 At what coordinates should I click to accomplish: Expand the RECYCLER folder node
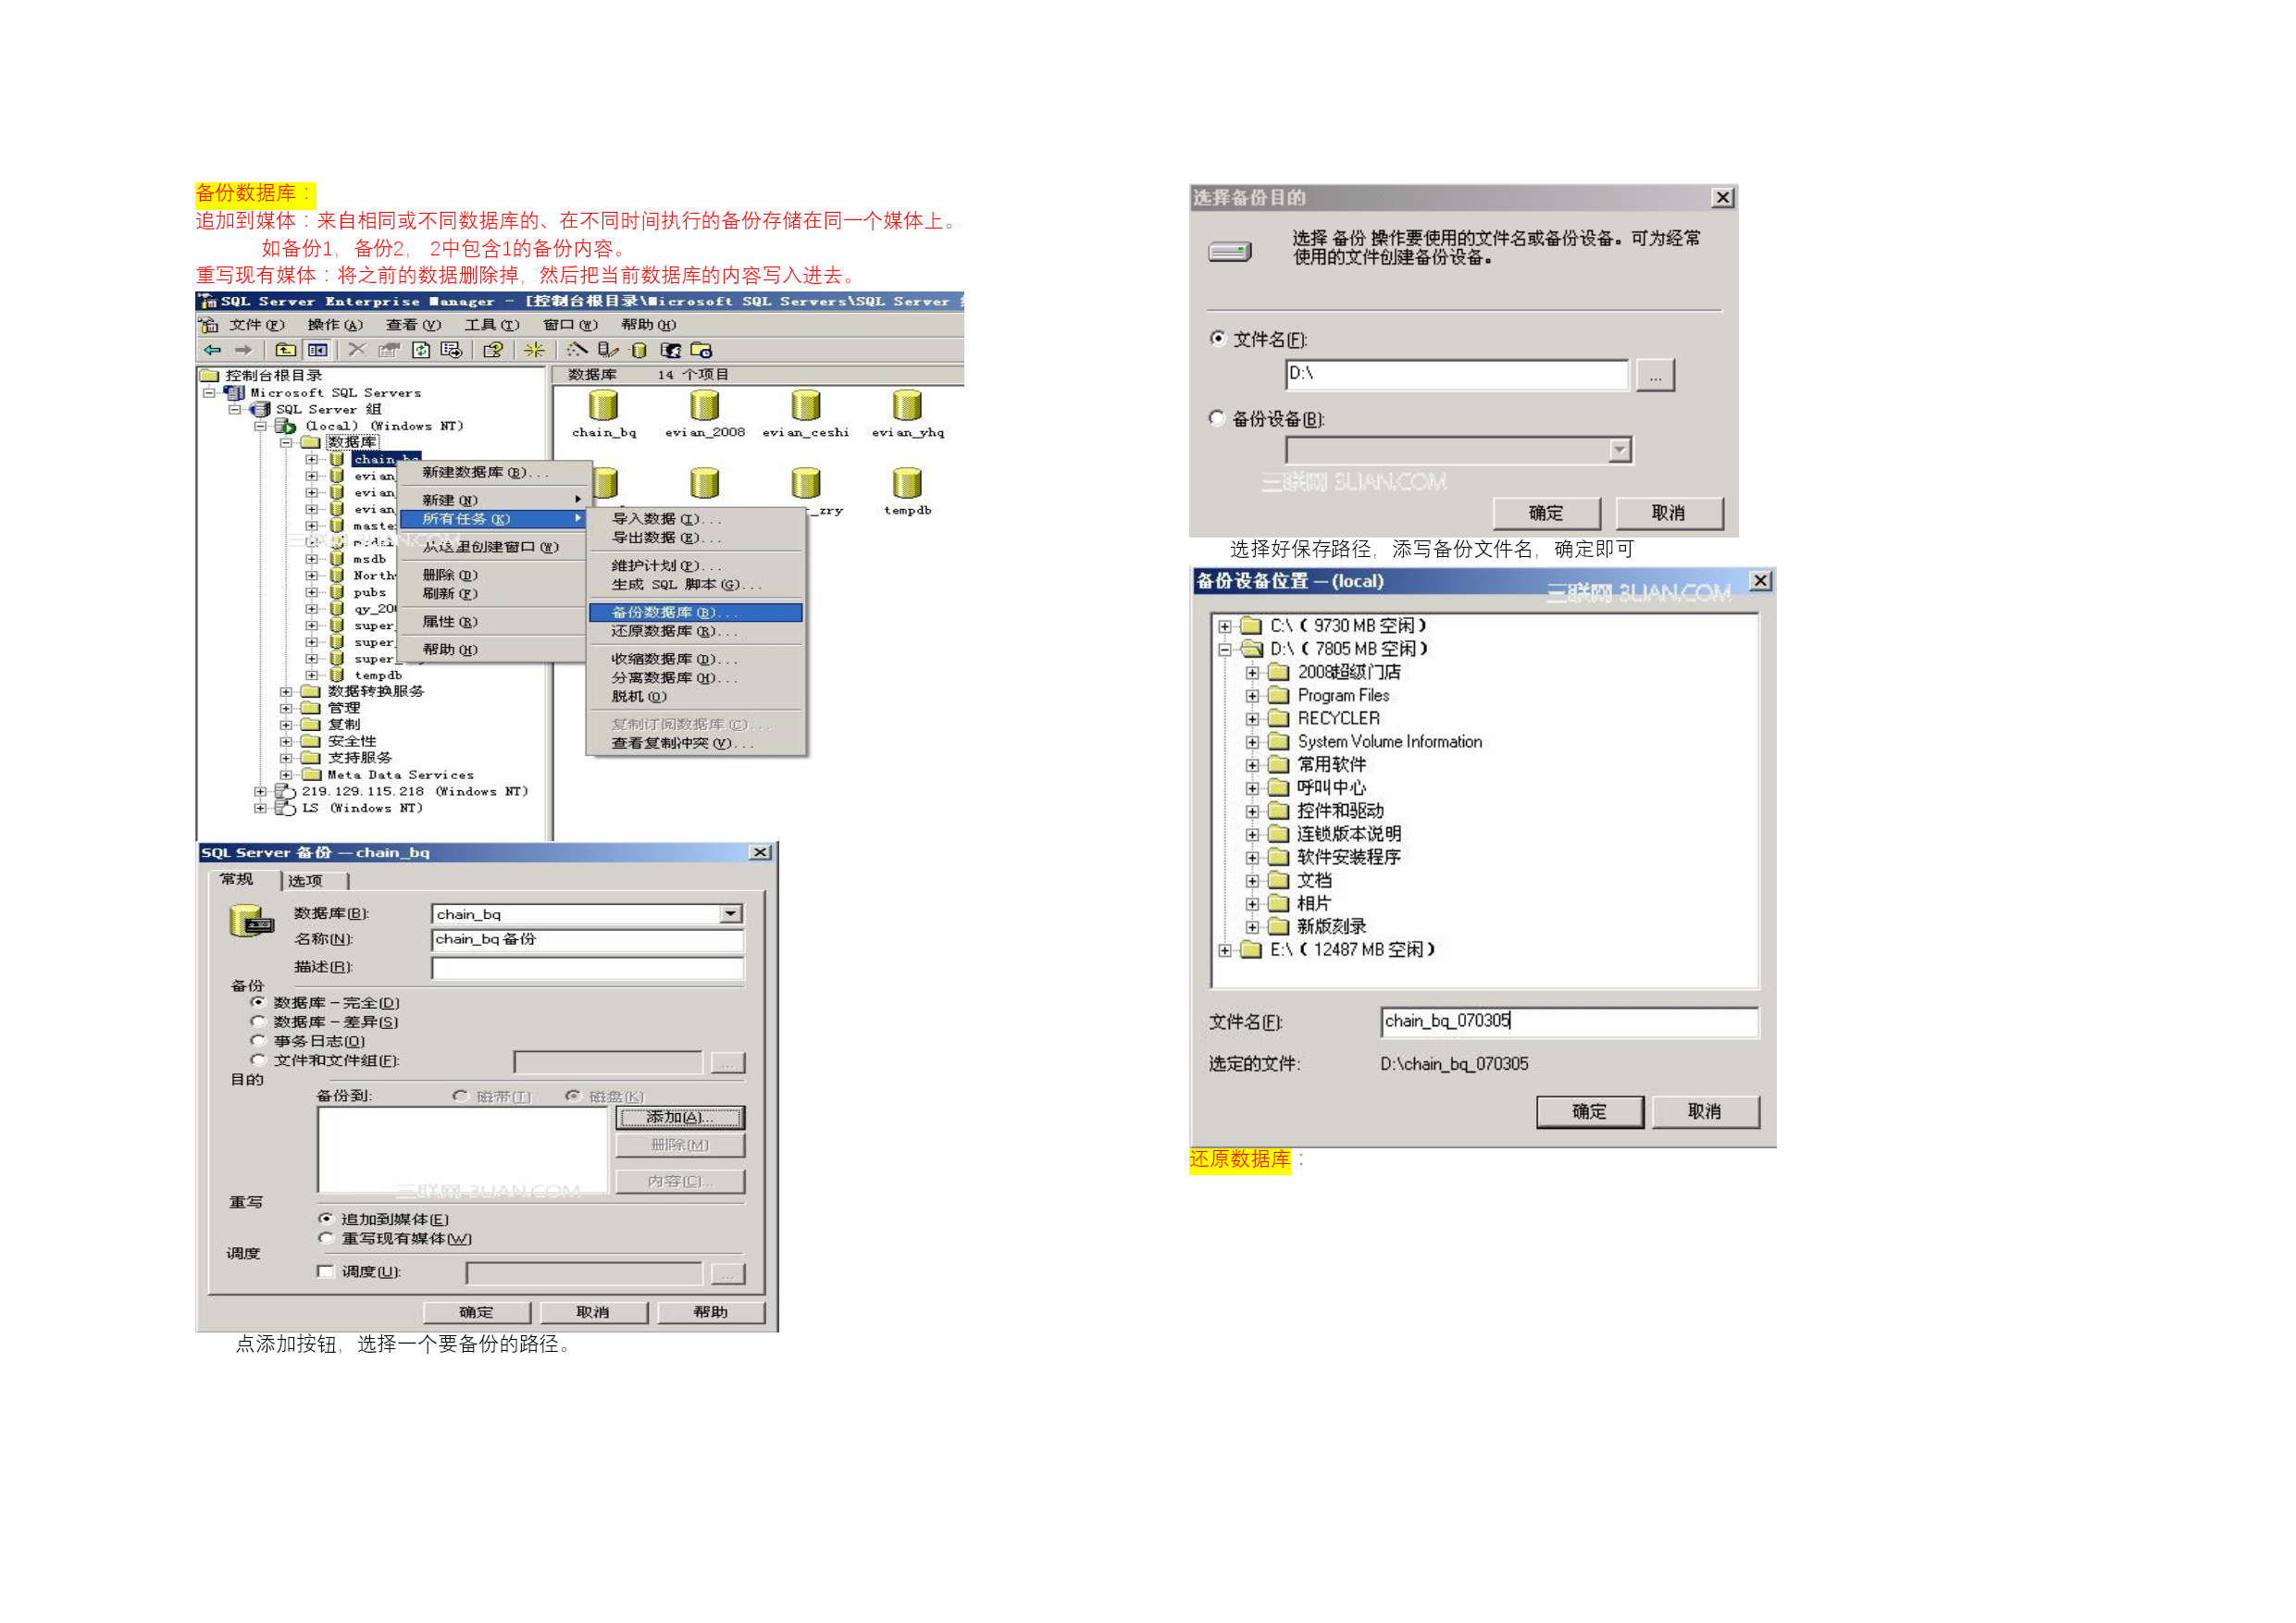click(1252, 719)
